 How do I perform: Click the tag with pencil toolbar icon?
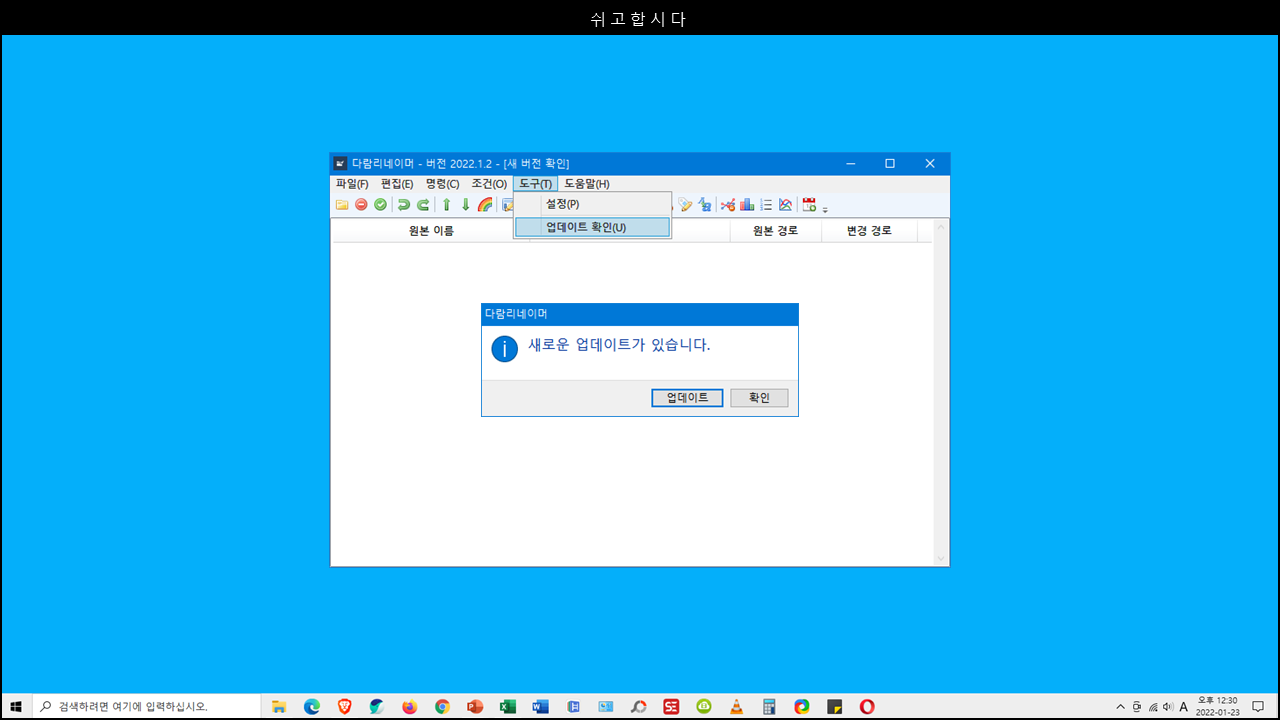coord(685,205)
